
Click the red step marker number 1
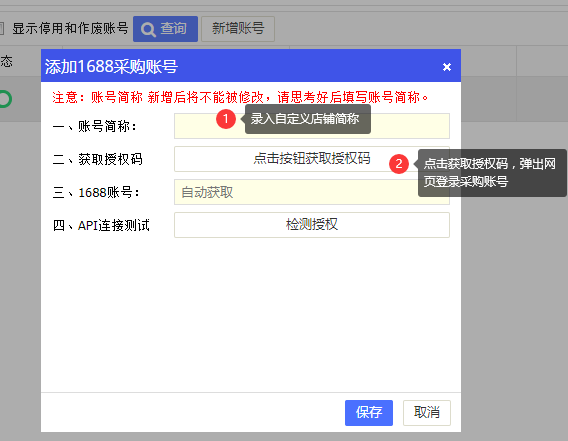[x=226, y=118]
